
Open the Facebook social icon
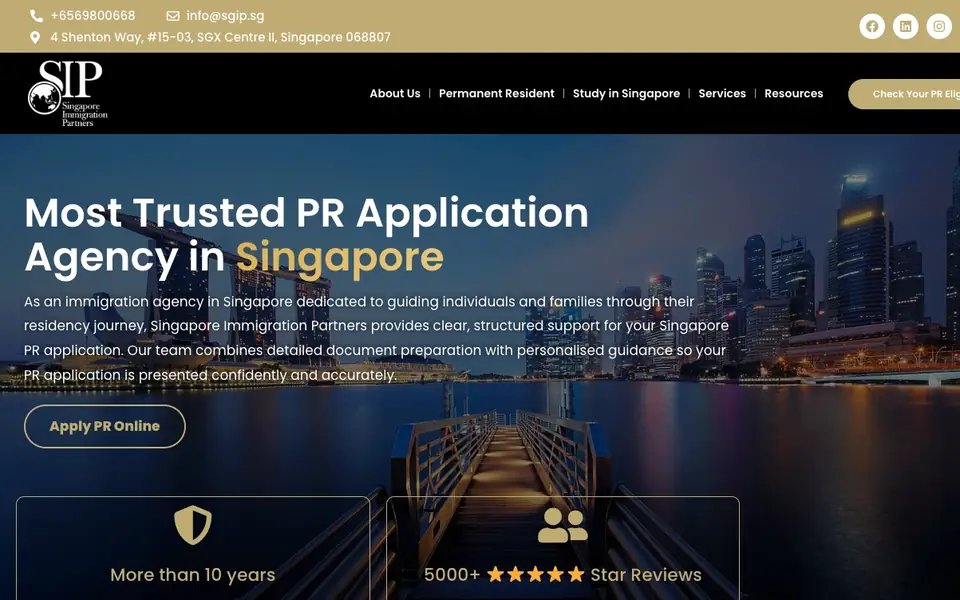click(872, 26)
